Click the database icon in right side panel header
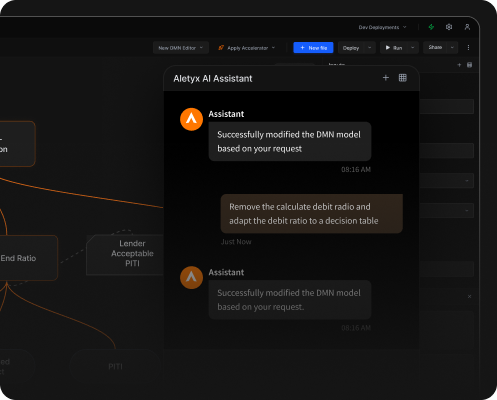The image size is (497, 400). point(469,65)
